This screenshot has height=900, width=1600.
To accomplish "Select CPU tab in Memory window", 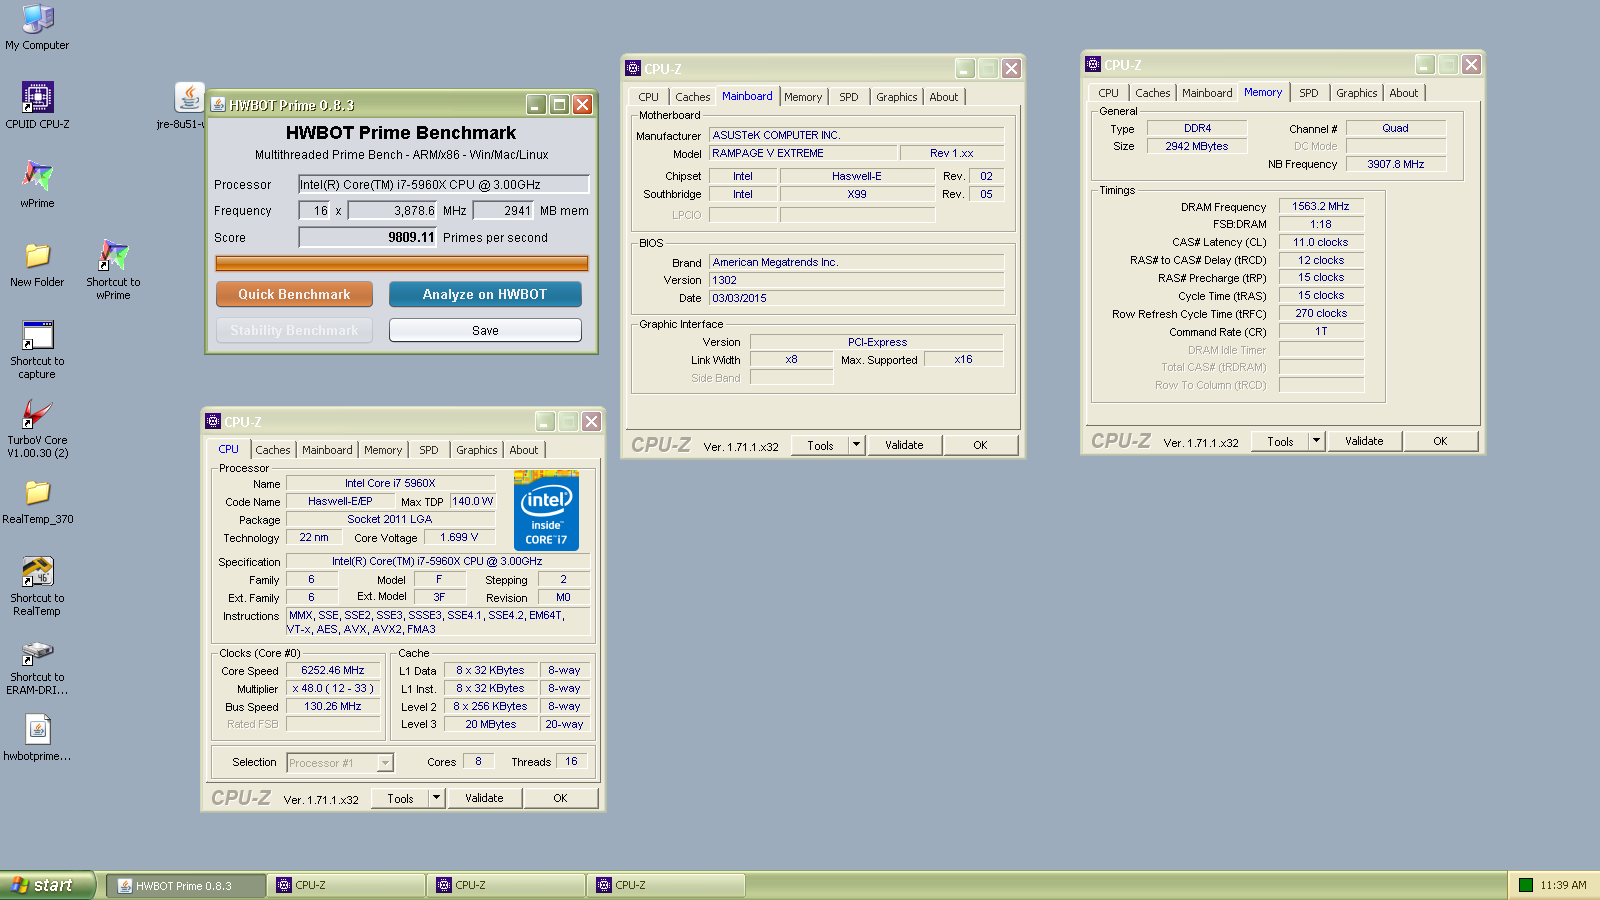I will 1109,93.
